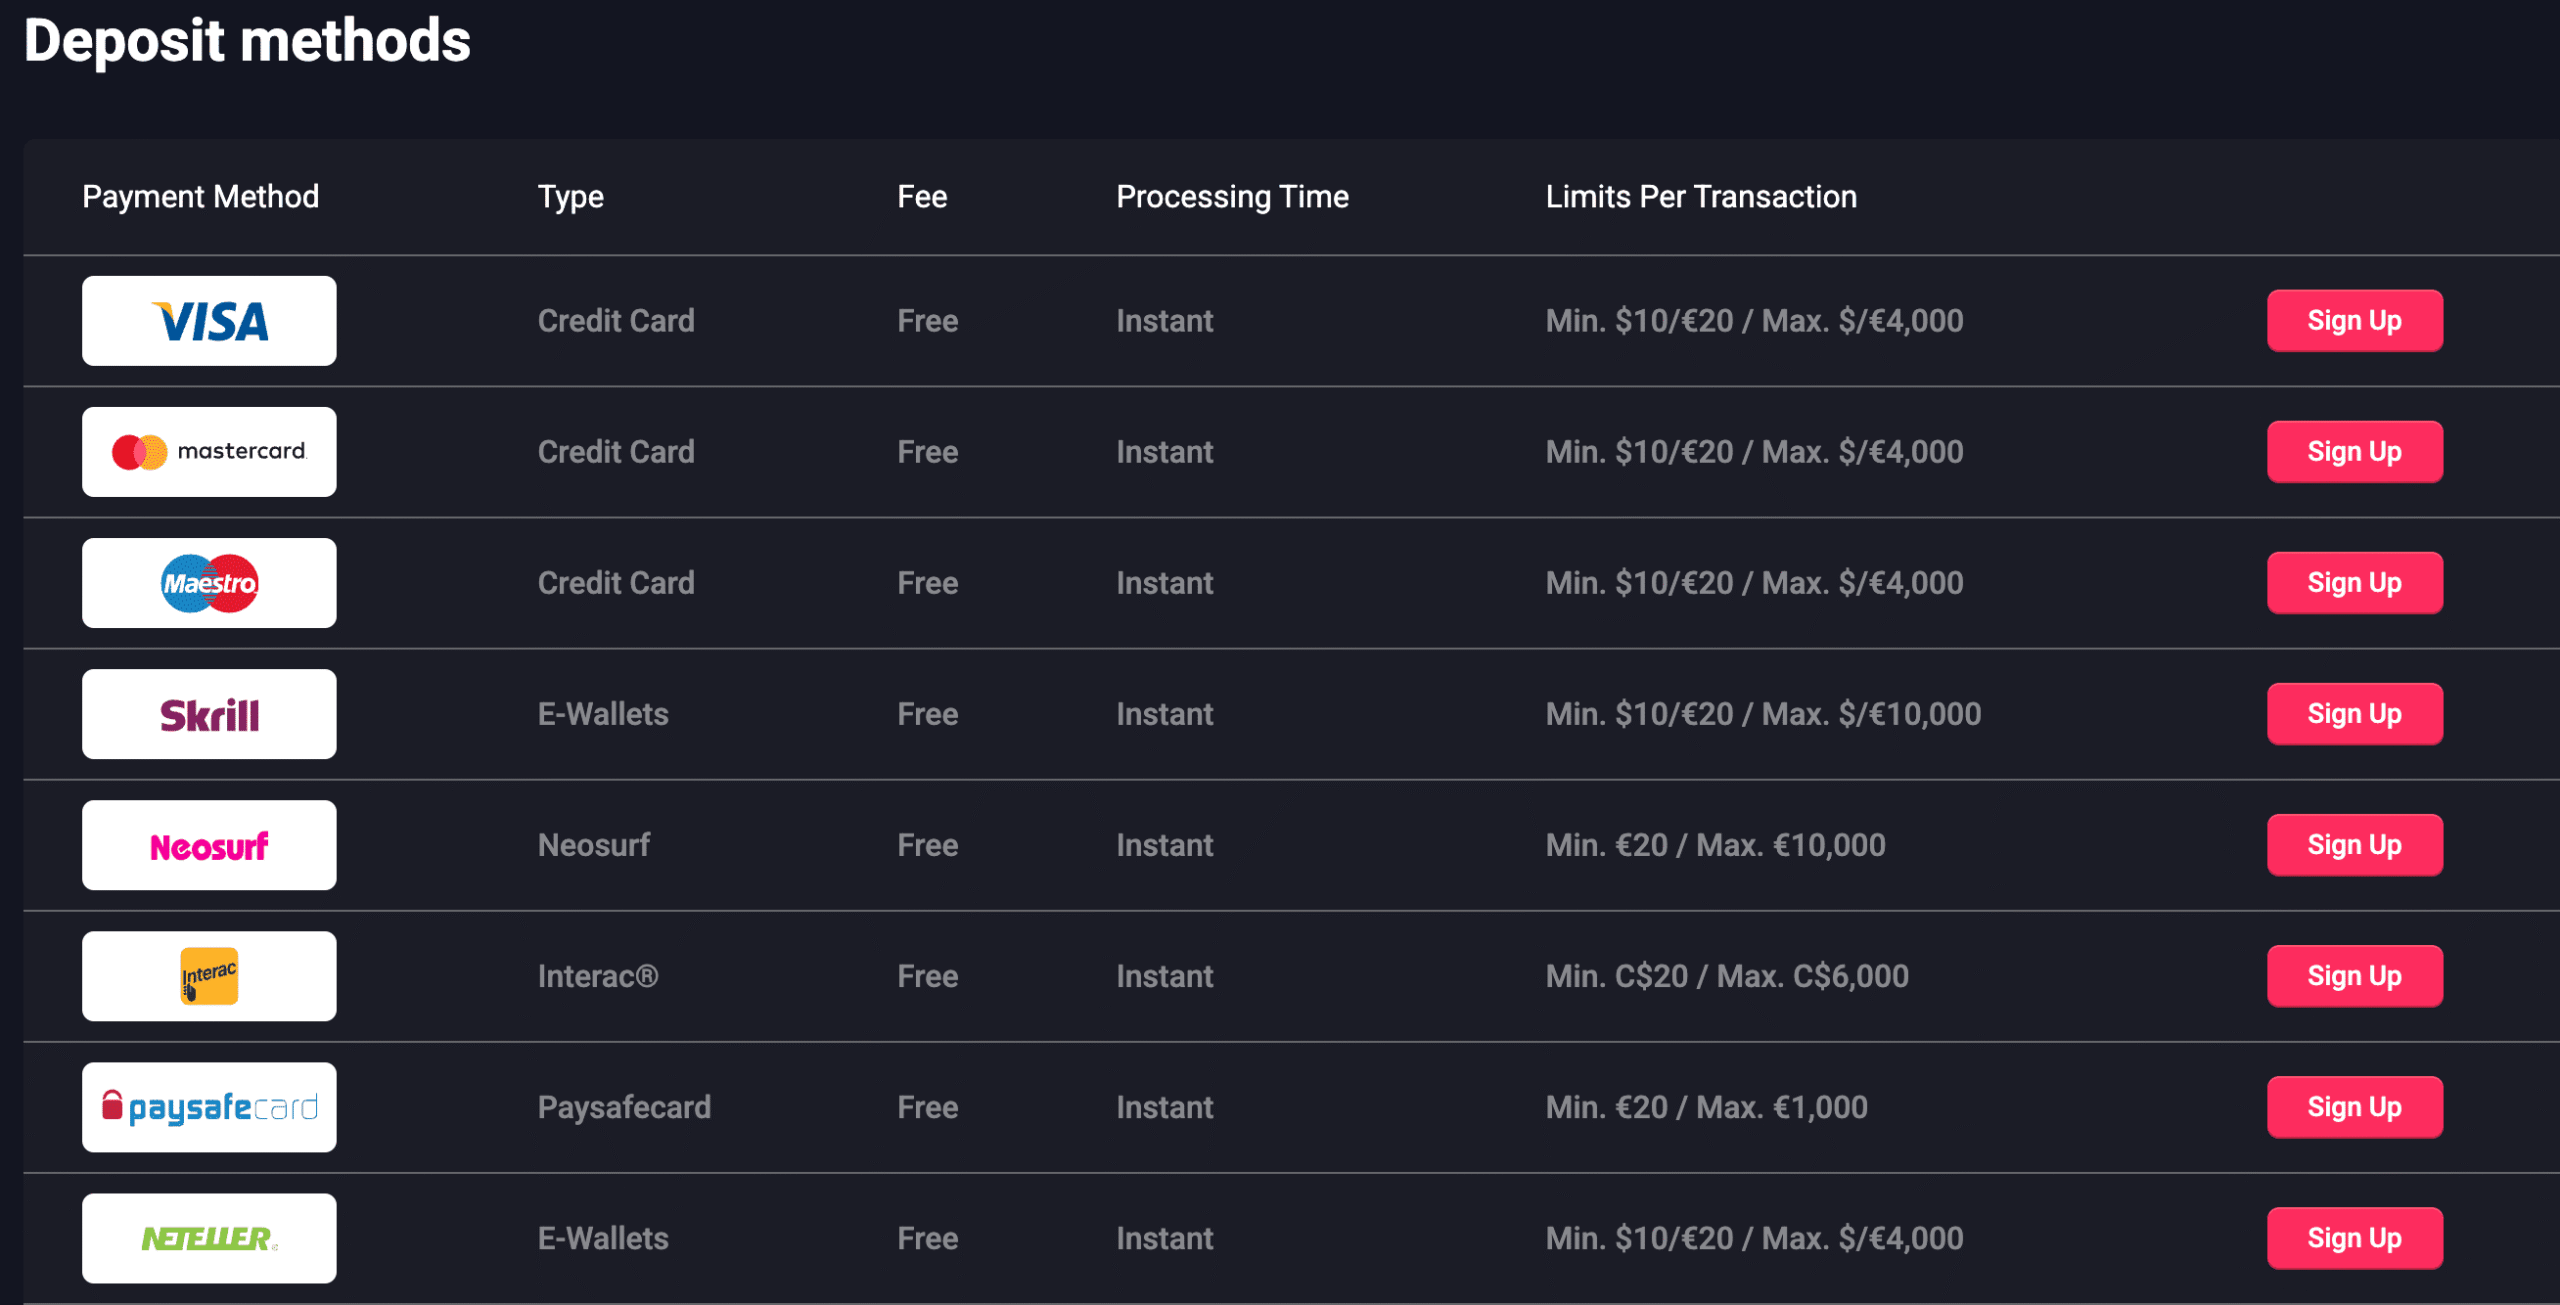Sign up via the Maestro row button

click(x=2355, y=583)
